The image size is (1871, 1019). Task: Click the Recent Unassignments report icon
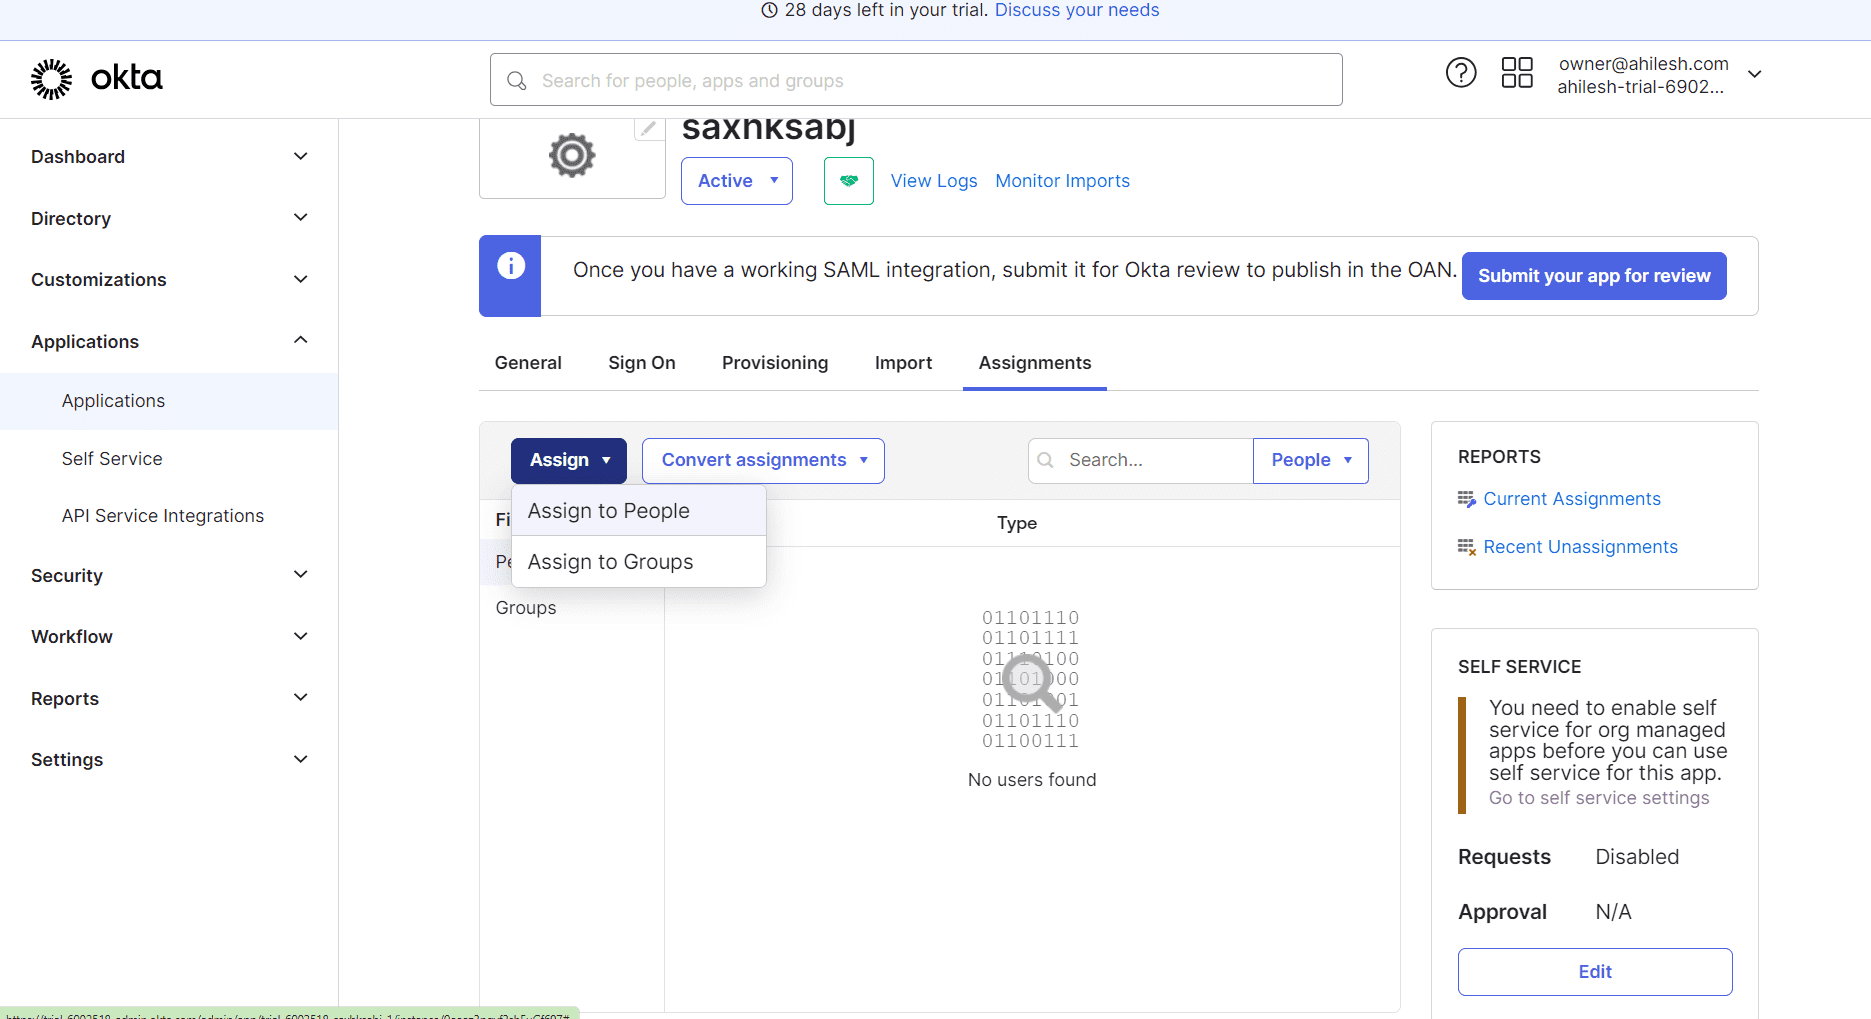tap(1467, 547)
